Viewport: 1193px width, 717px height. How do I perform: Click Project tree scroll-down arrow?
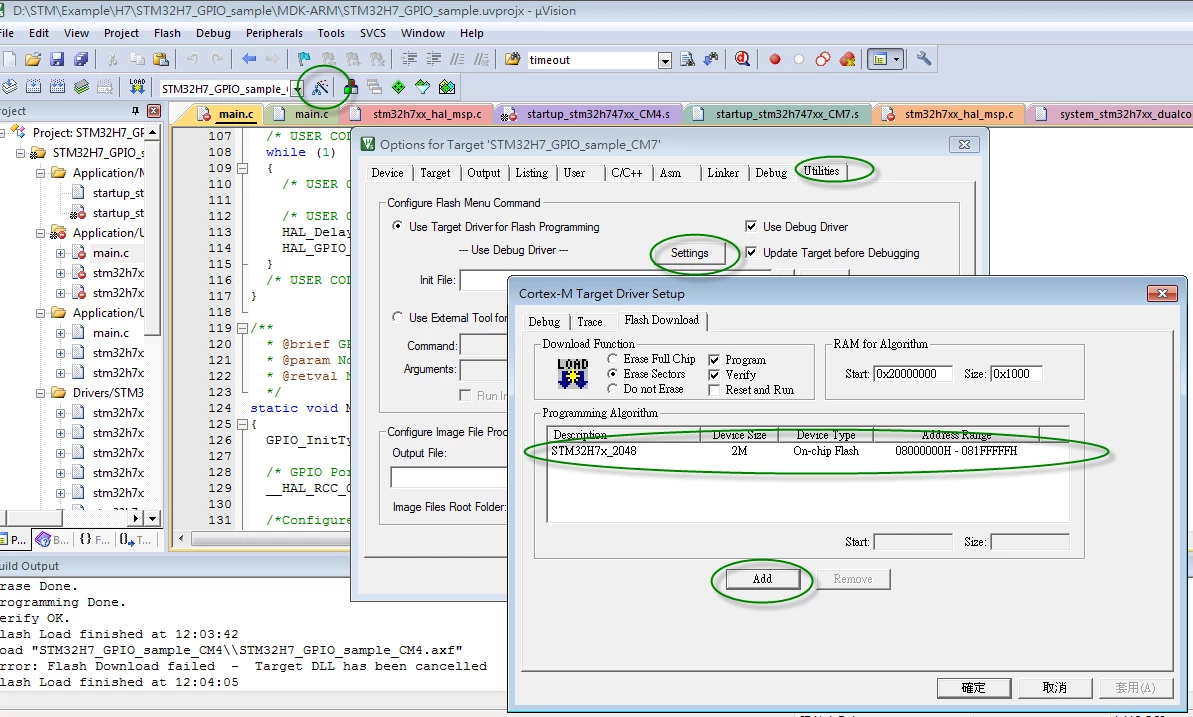[x=153, y=518]
